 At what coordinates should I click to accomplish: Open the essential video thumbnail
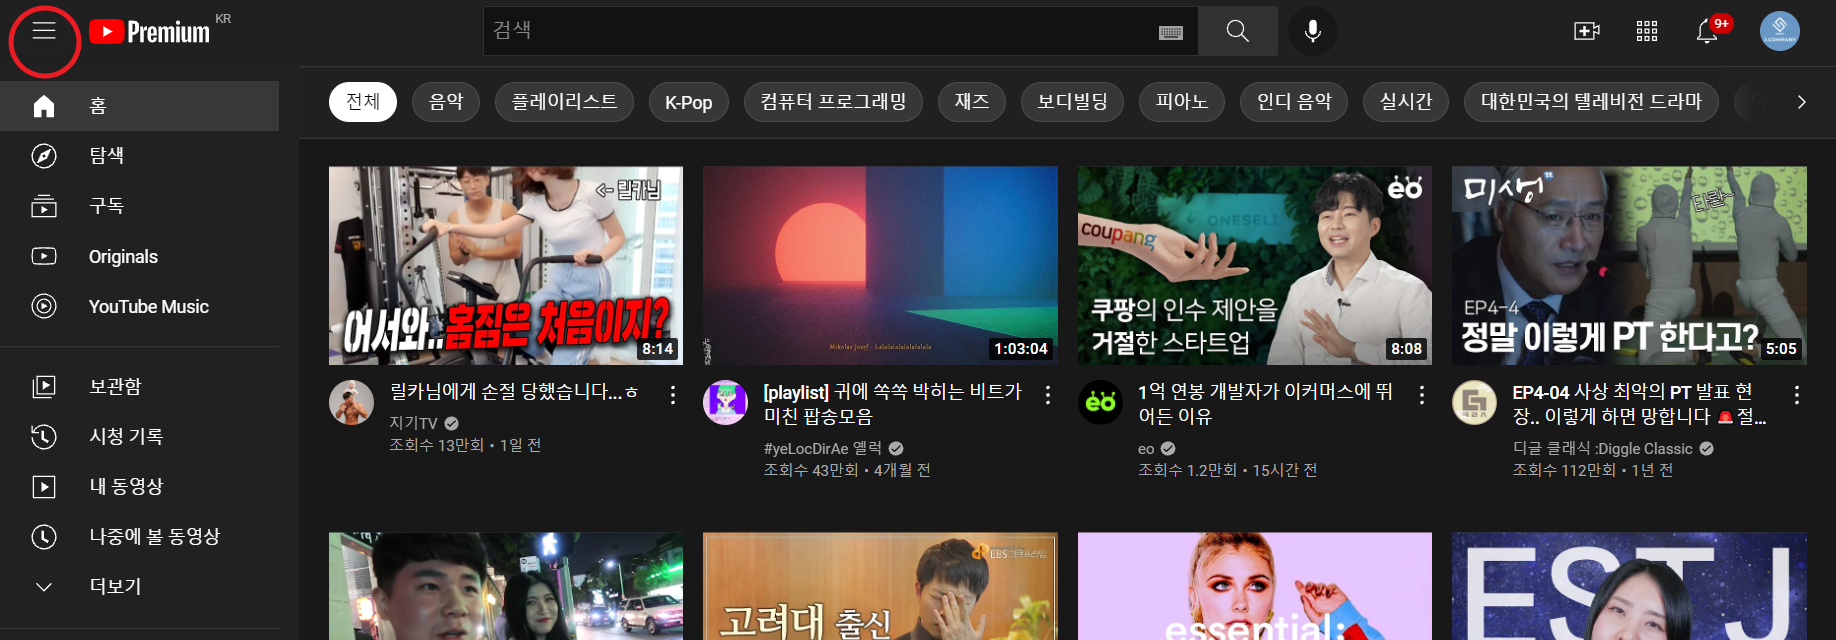1255,586
